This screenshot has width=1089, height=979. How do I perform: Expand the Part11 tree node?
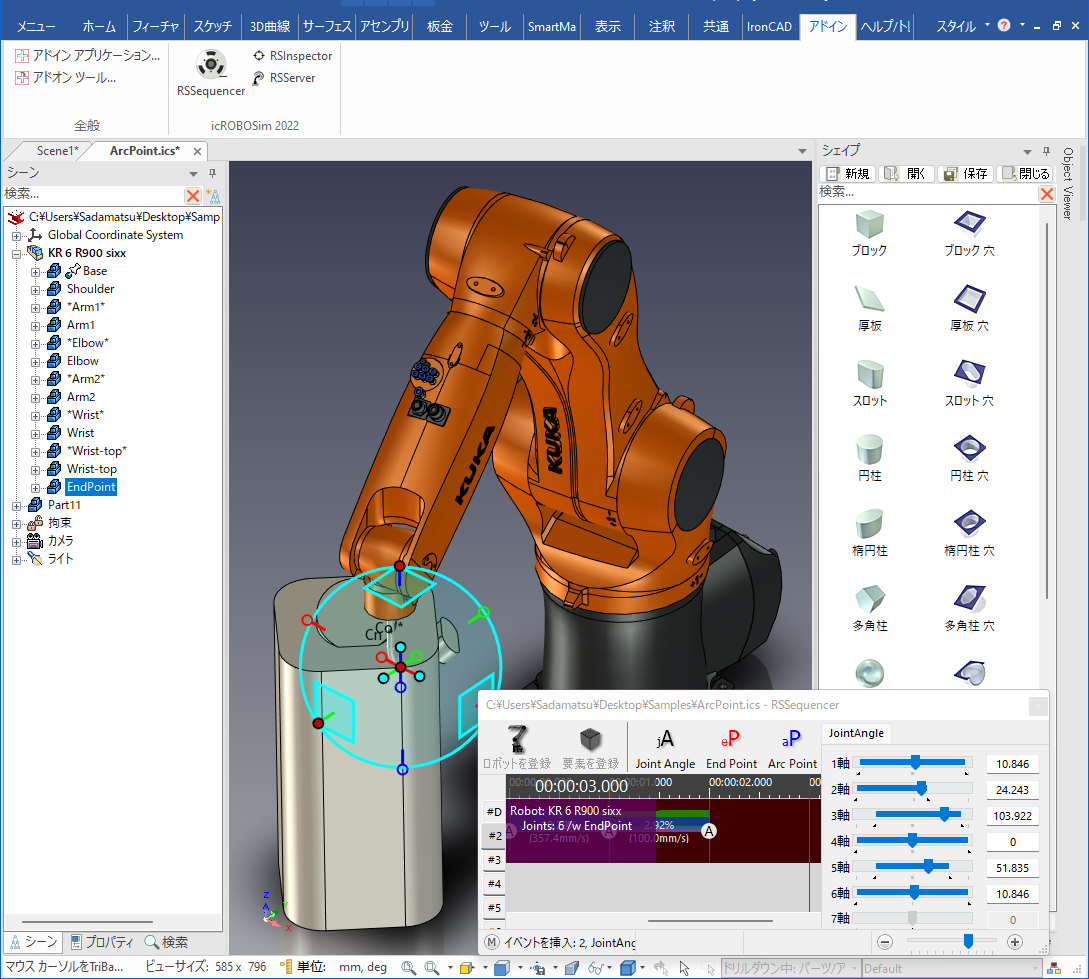[x=17, y=505]
